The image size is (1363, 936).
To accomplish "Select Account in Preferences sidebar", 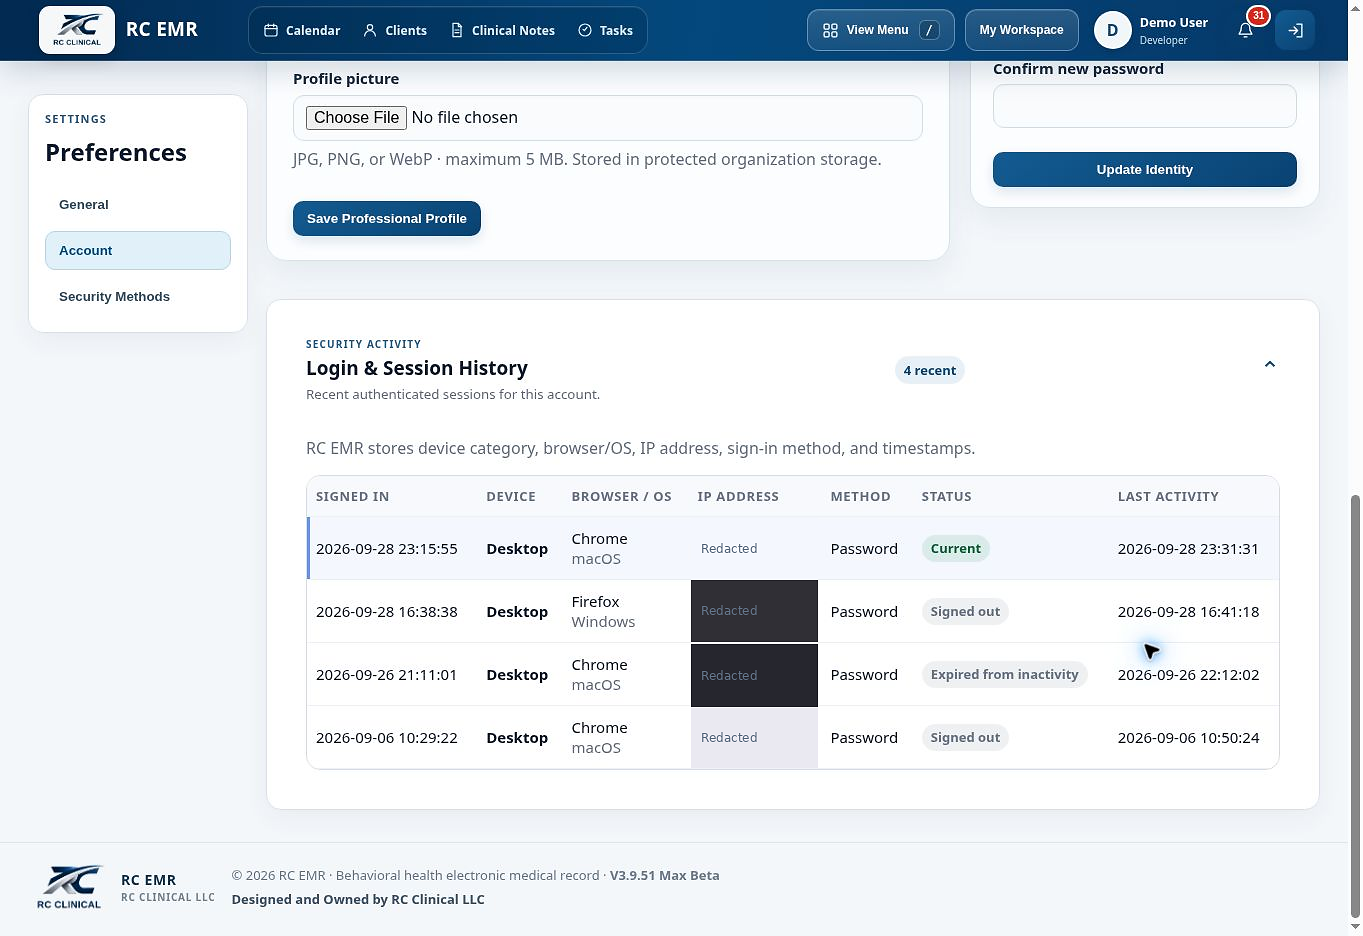I will (138, 250).
